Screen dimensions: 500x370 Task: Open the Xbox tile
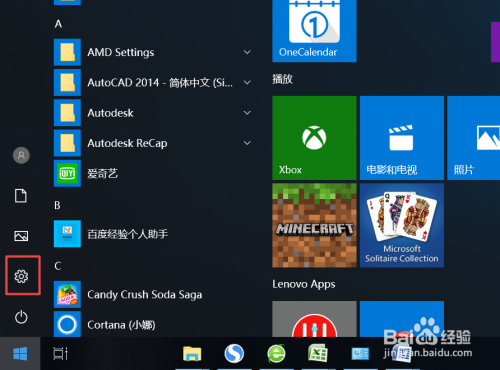(x=314, y=138)
